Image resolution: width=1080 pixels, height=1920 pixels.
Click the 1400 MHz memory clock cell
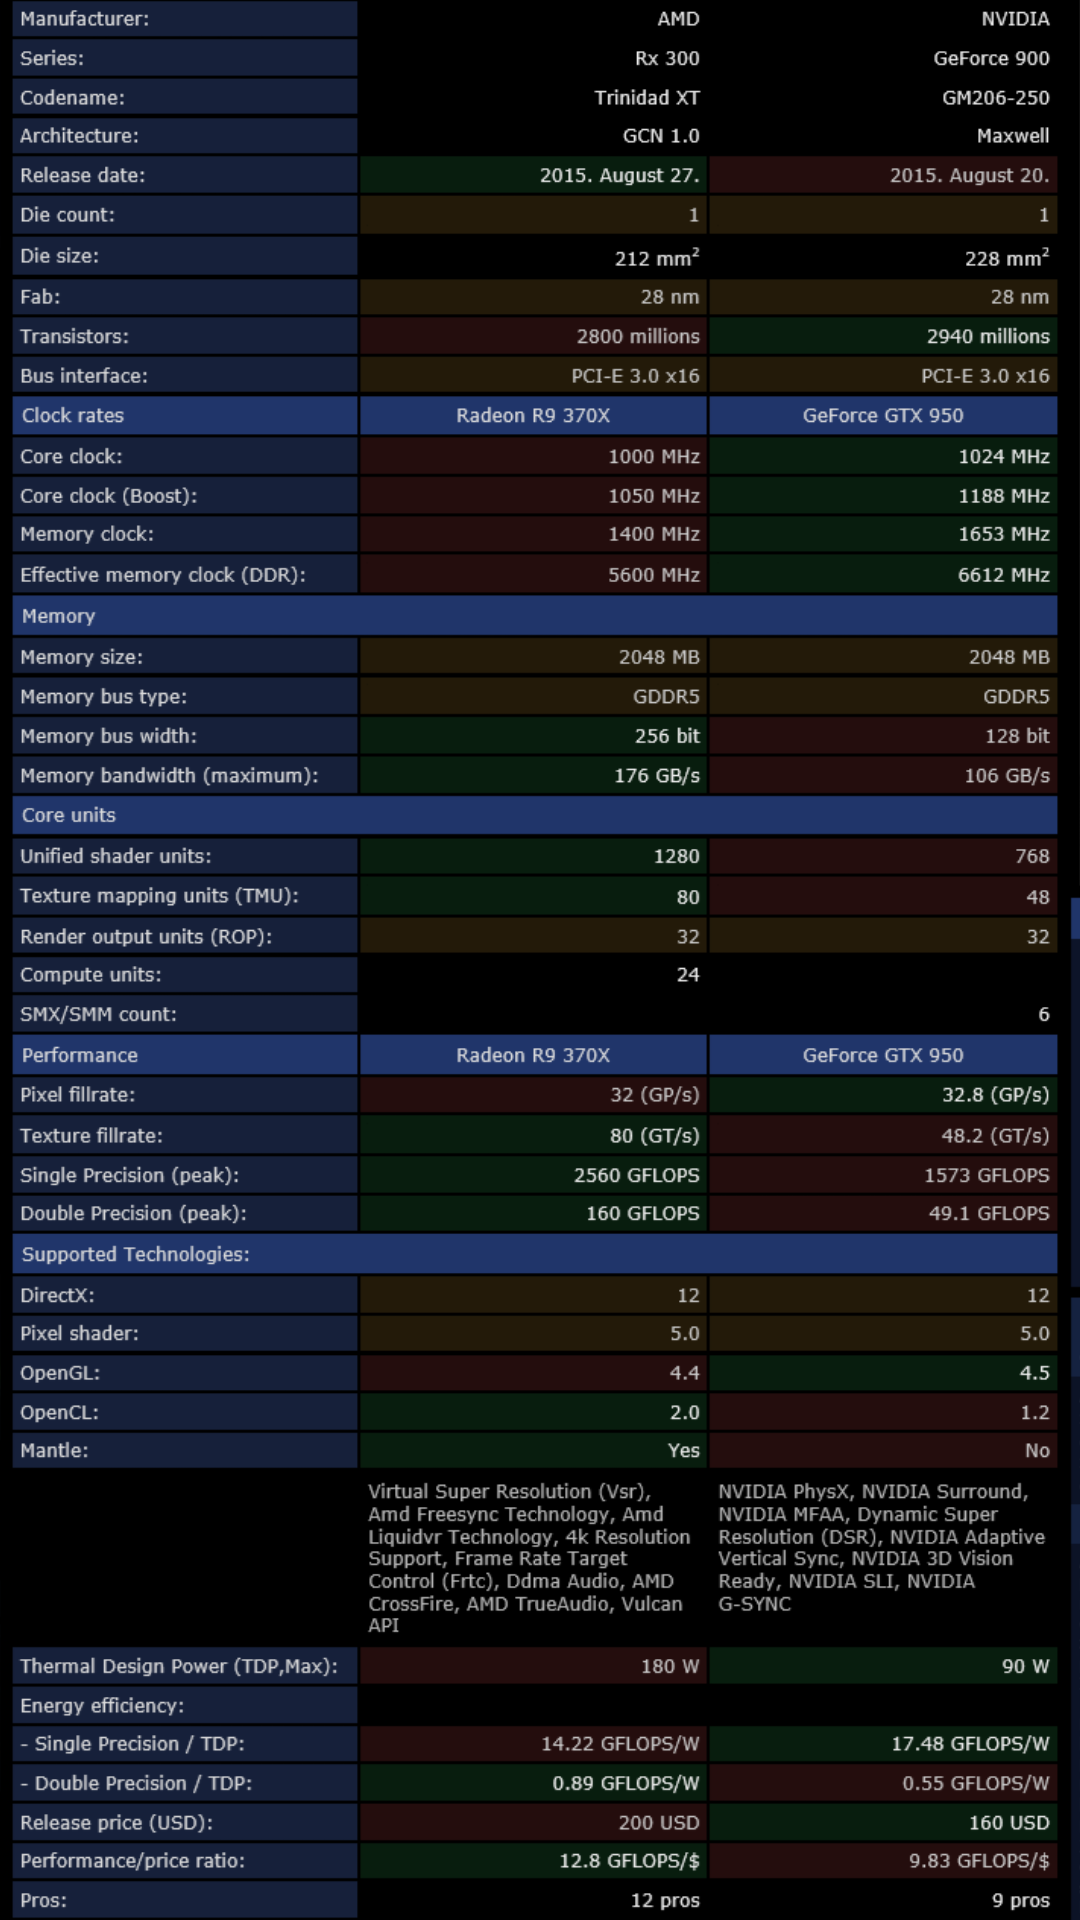(533, 534)
